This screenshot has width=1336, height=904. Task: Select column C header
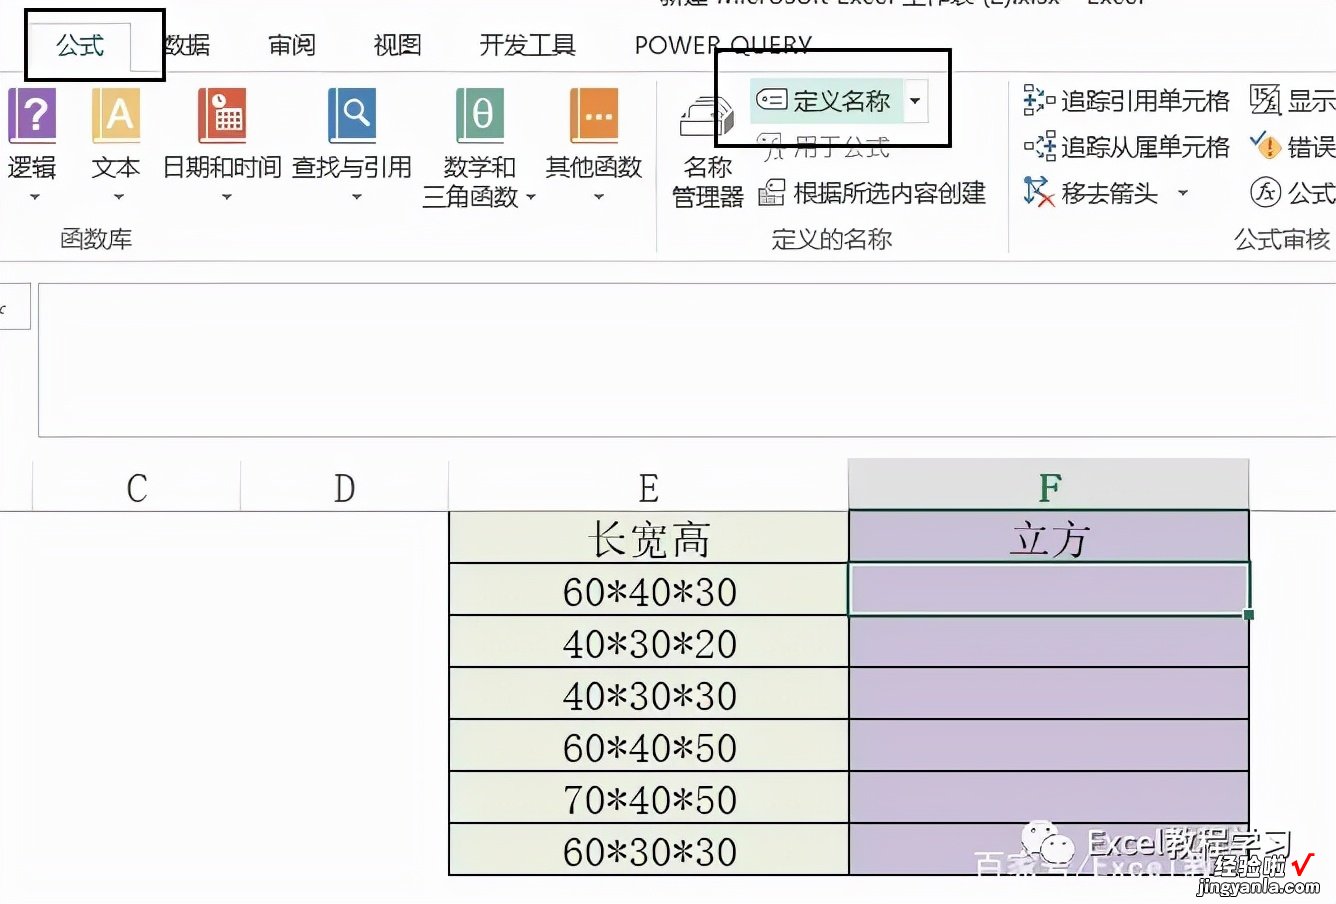tap(137, 487)
